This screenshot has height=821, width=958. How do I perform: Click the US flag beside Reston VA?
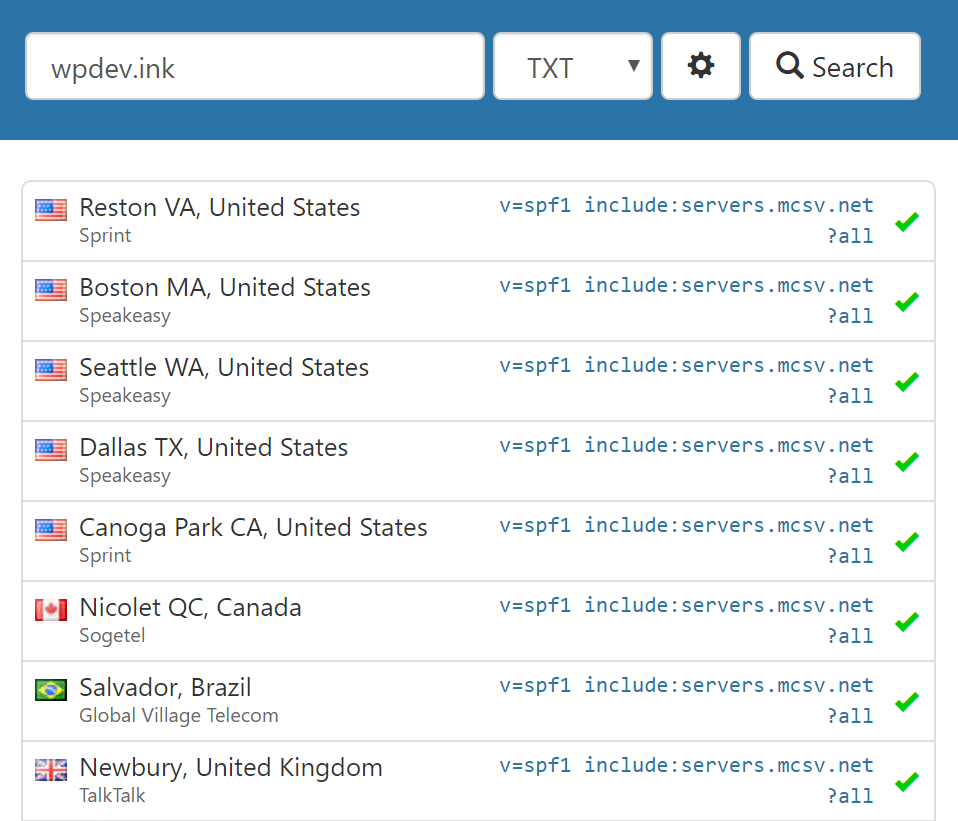coord(51,209)
